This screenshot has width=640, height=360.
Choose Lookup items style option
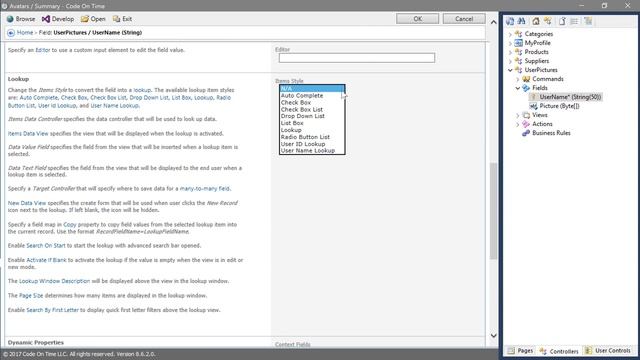[x=312, y=130]
